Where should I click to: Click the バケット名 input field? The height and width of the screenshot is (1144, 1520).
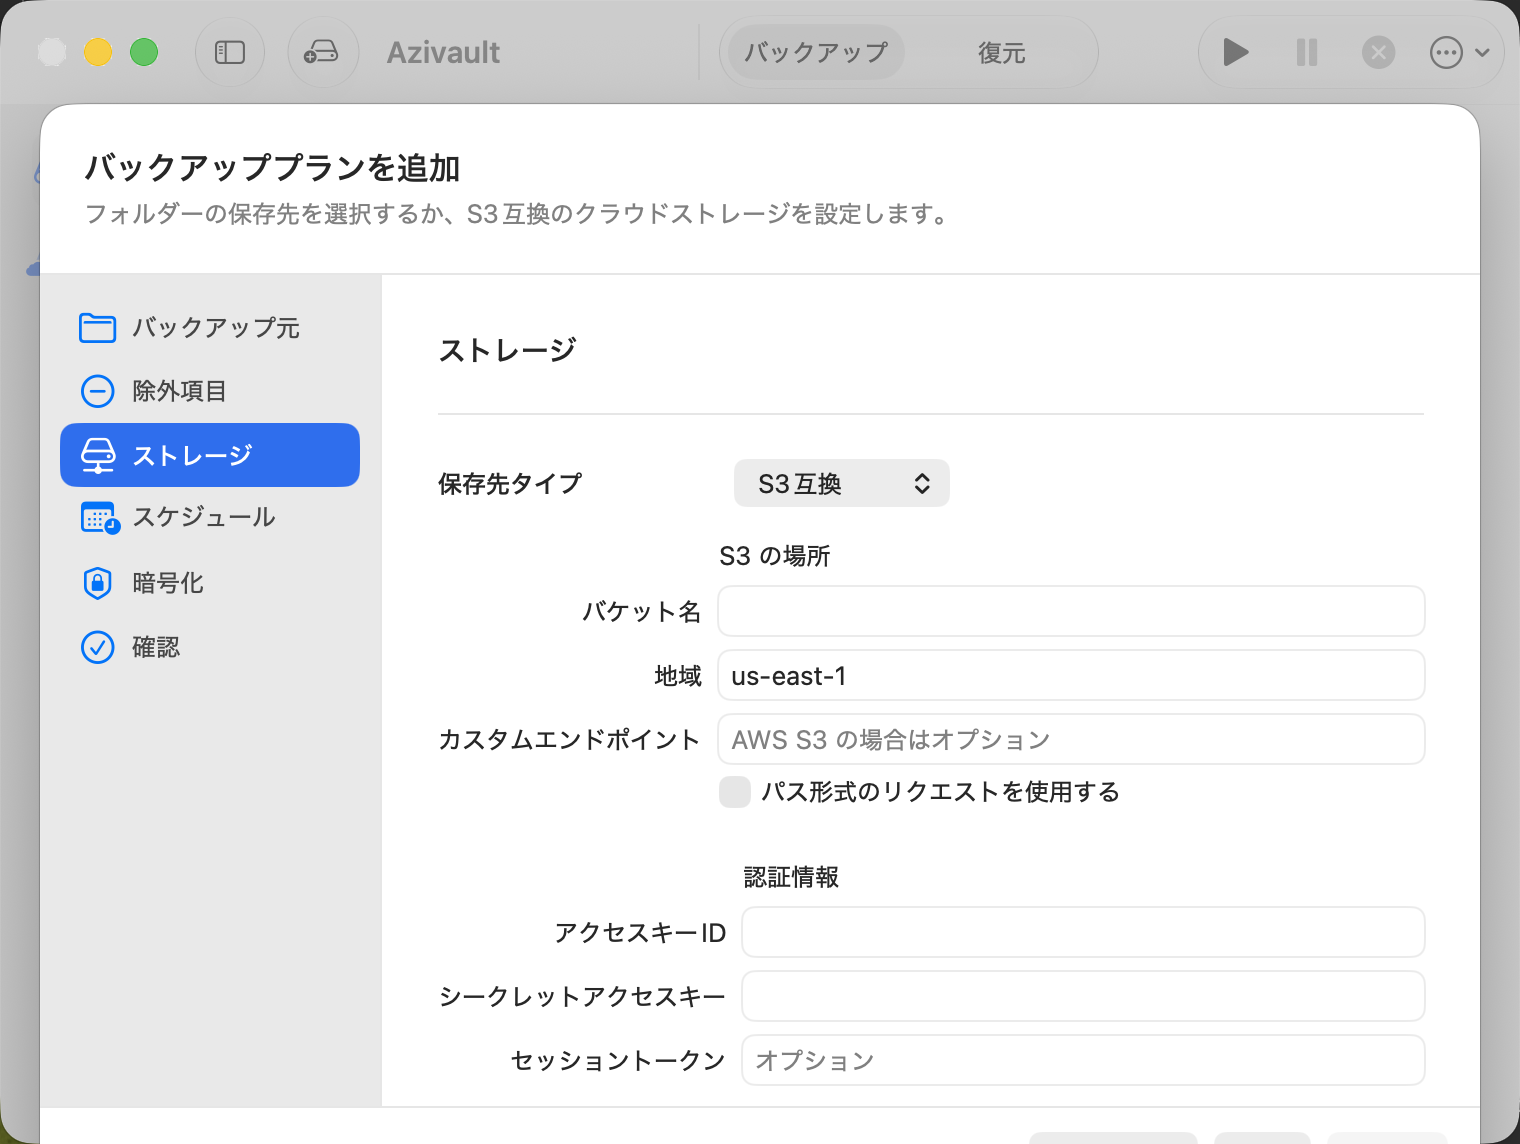pyautogui.click(x=1071, y=611)
